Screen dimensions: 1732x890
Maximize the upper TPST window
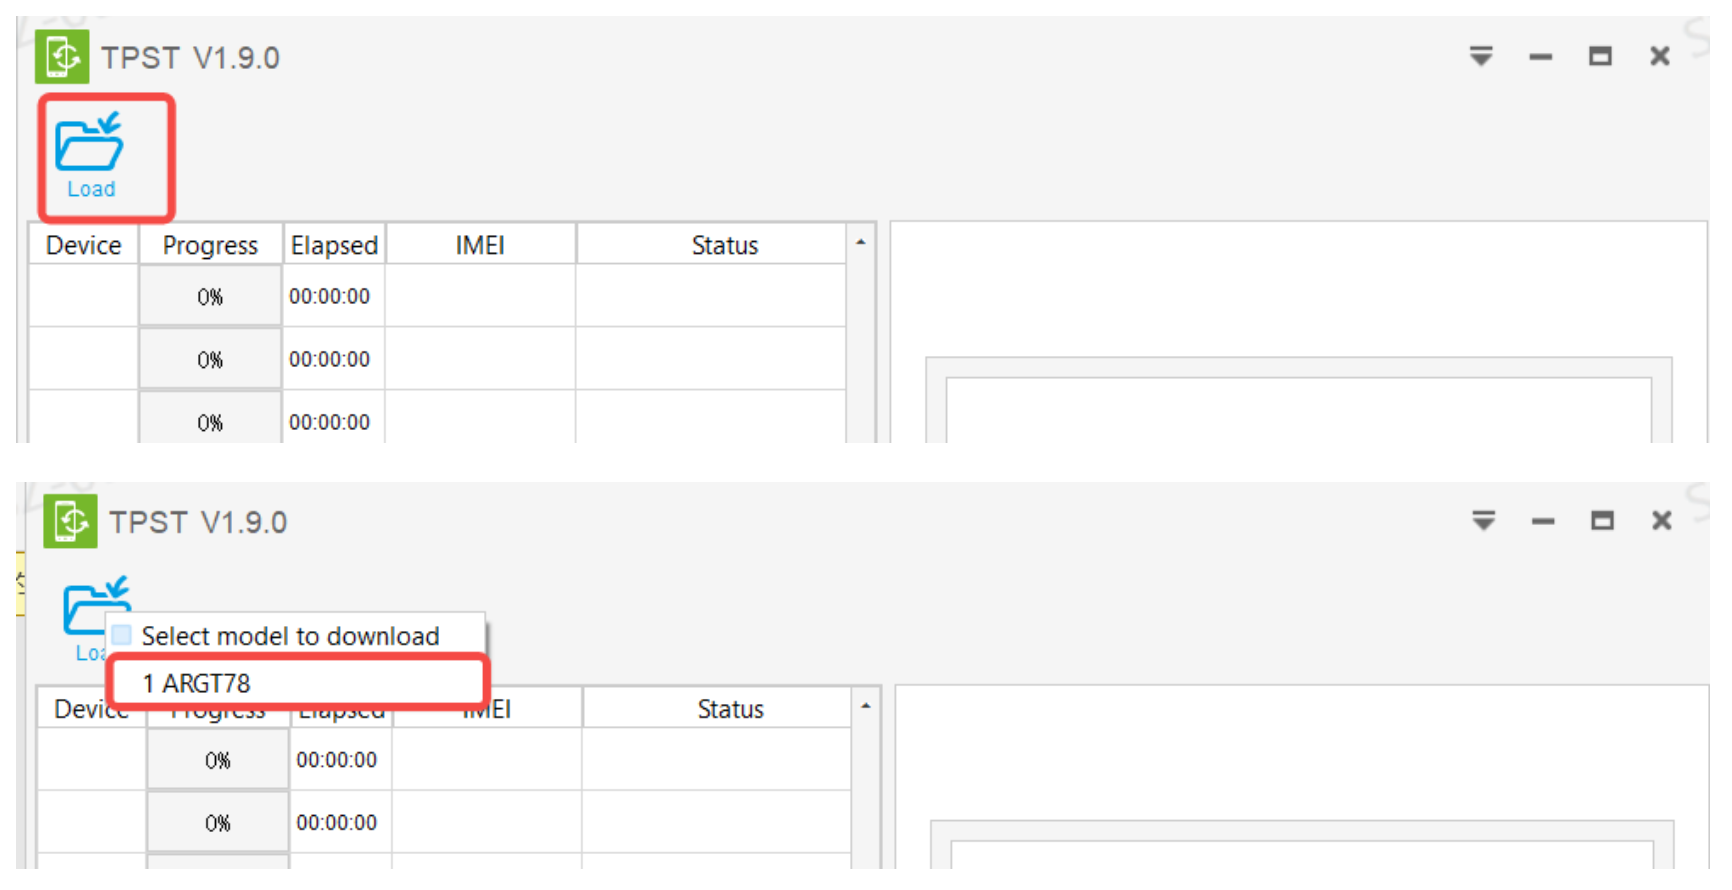1600,57
